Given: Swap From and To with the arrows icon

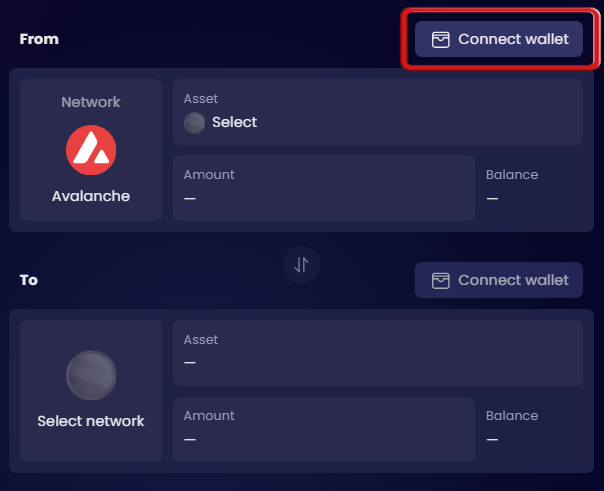Looking at the screenshot, I should (301, 265).
